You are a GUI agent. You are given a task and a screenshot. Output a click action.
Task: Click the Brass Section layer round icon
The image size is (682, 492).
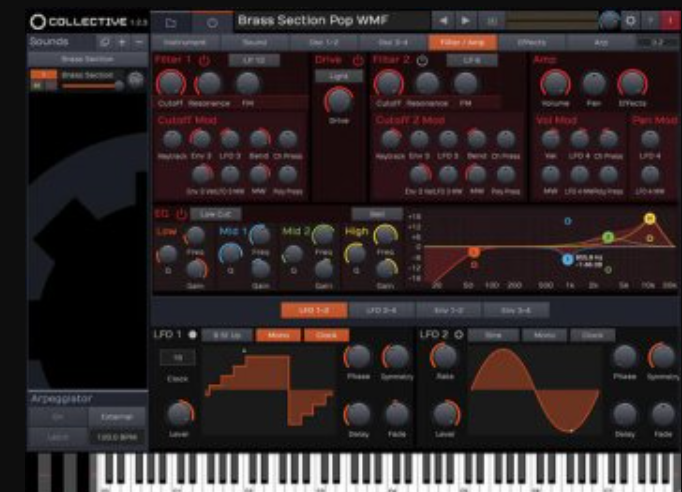point(136,80)
